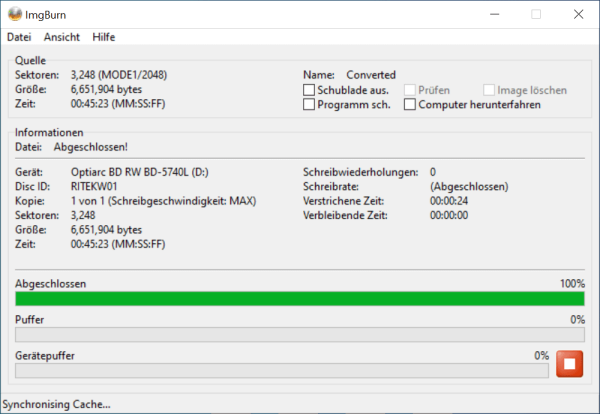
Task: Click the green Abgeschlossen progress bar
Action: tap(300, 299)
